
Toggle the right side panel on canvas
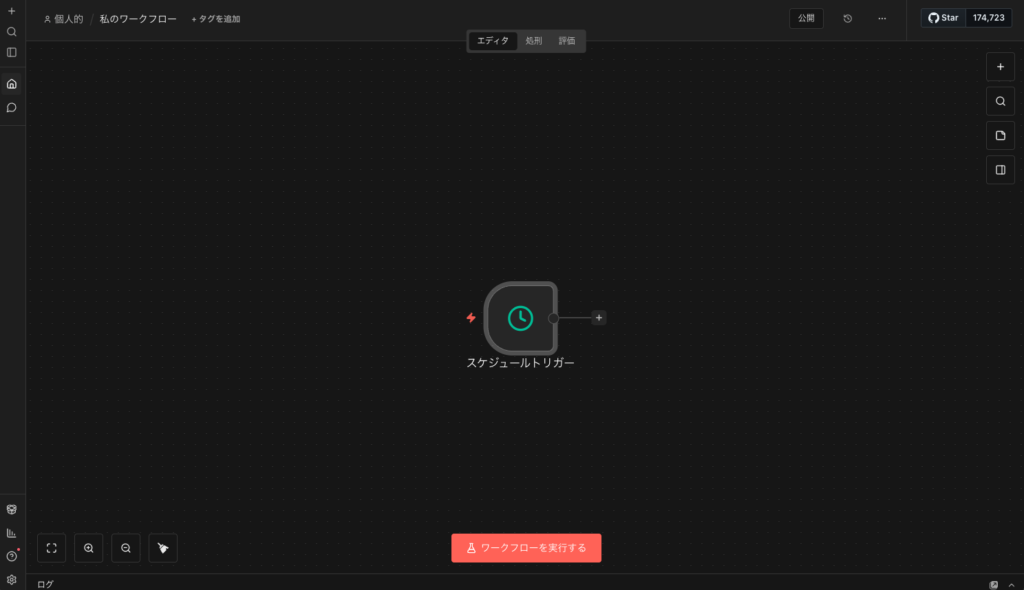[x=1000, y=170]
